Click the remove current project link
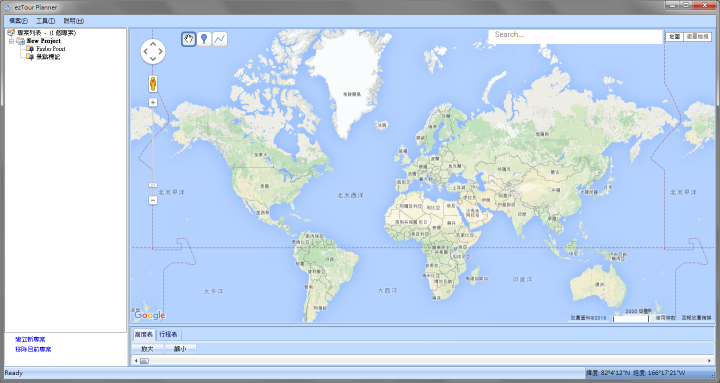The width and height of the screenshot is (720, 383). pyautogui.click(x=33, y=349)
